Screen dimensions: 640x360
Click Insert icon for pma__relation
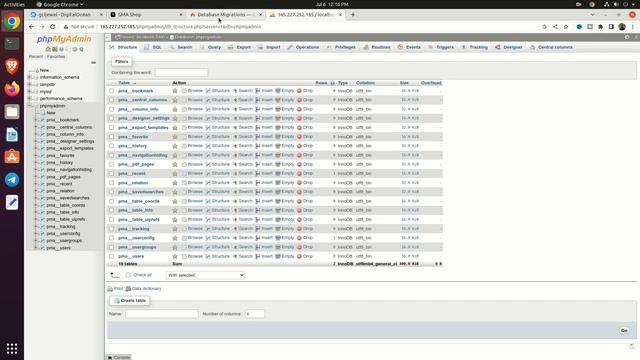258,183
